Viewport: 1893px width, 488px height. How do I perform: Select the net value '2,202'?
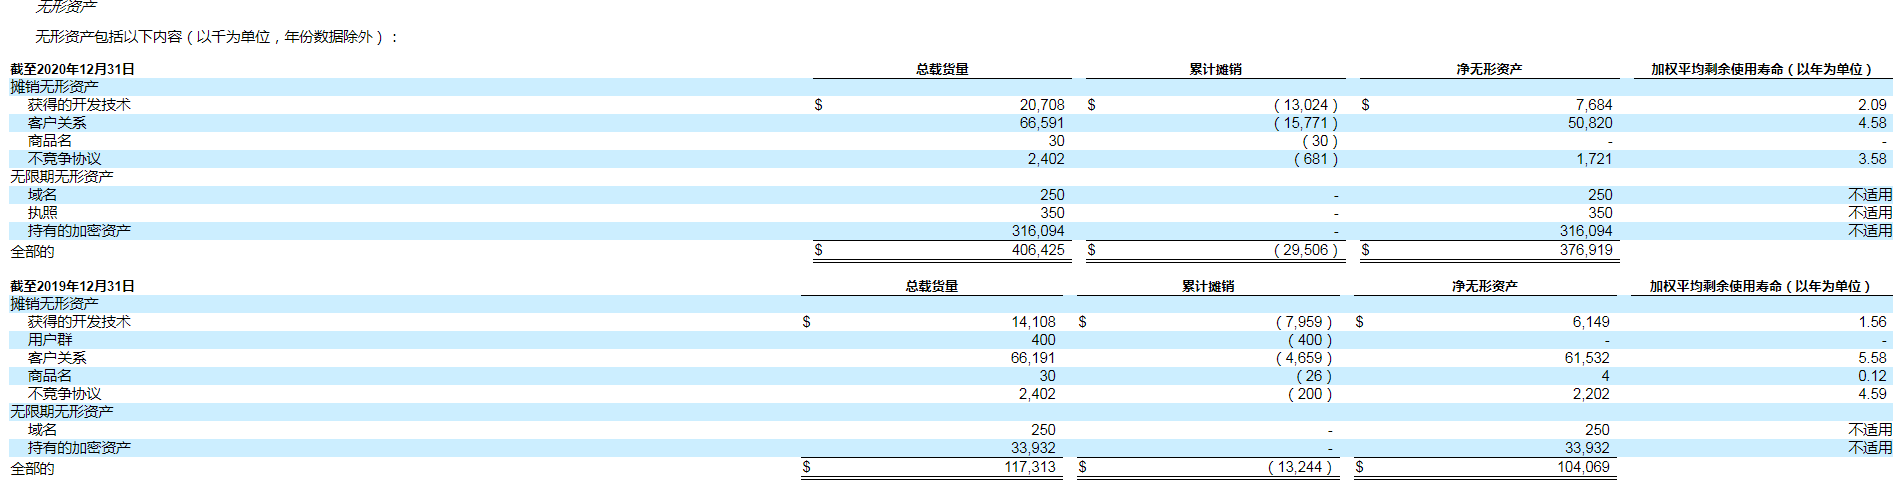1591,394
